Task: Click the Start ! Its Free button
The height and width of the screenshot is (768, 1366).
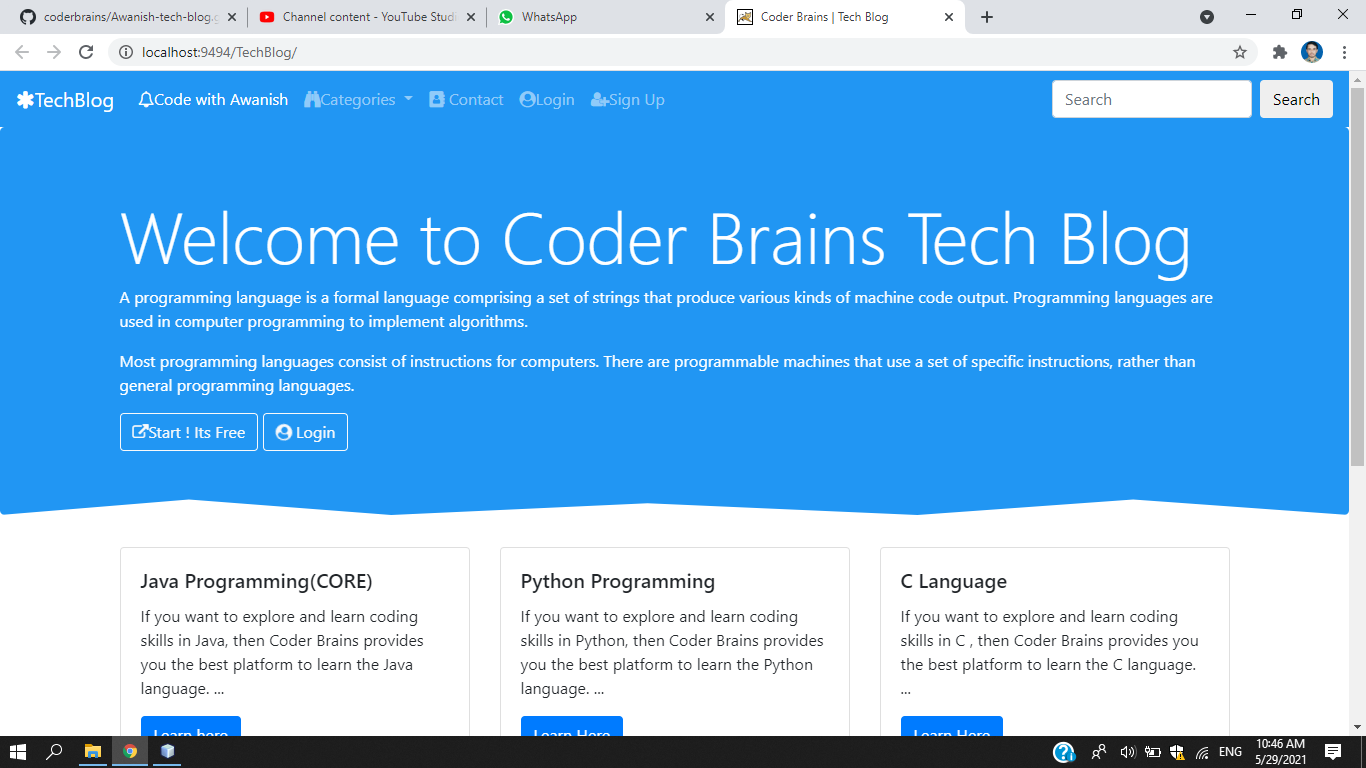Action: [x=189, y=432]
